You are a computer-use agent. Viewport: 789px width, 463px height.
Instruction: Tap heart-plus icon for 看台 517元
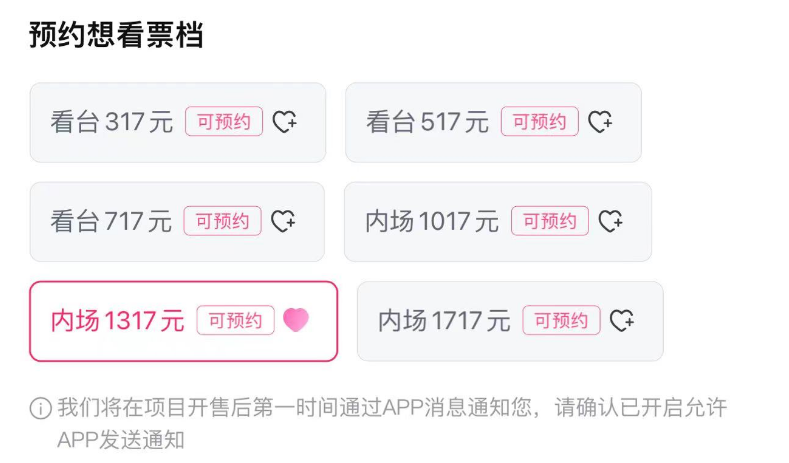pyautogui.click(x=600, y=122)
